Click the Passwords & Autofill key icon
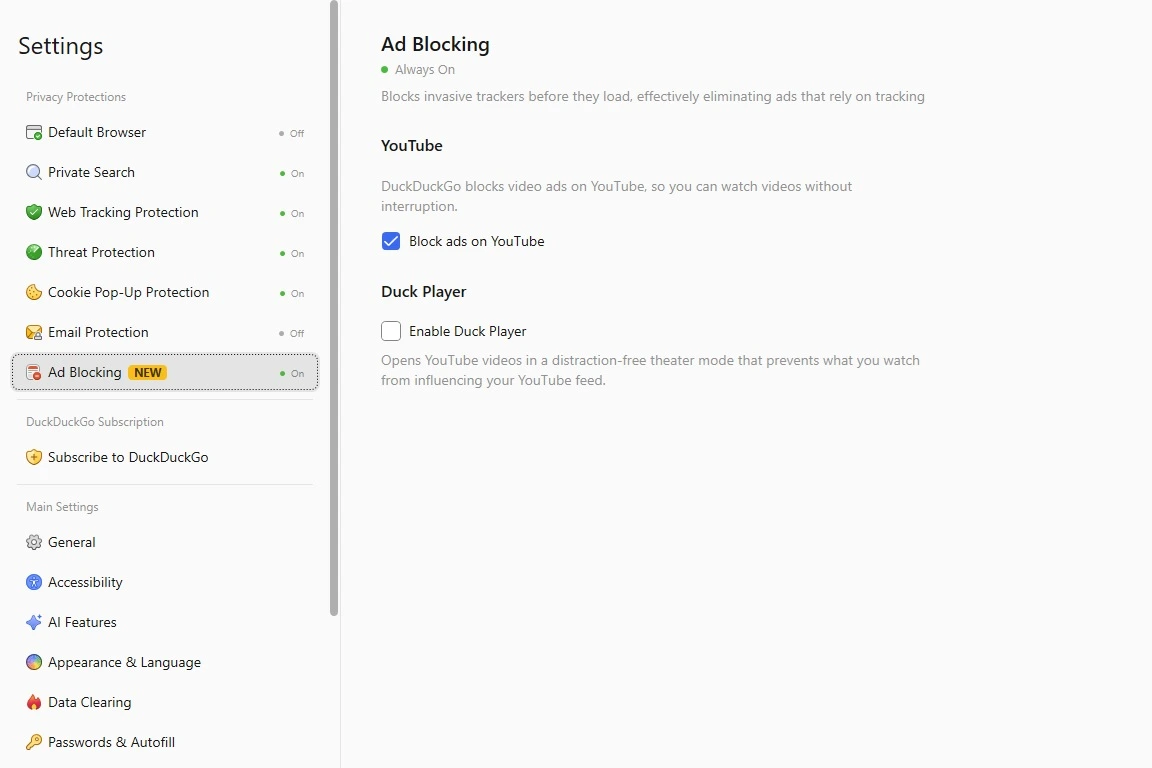The width and height of the screenshot is (1152, 768). tap(34, 742)
